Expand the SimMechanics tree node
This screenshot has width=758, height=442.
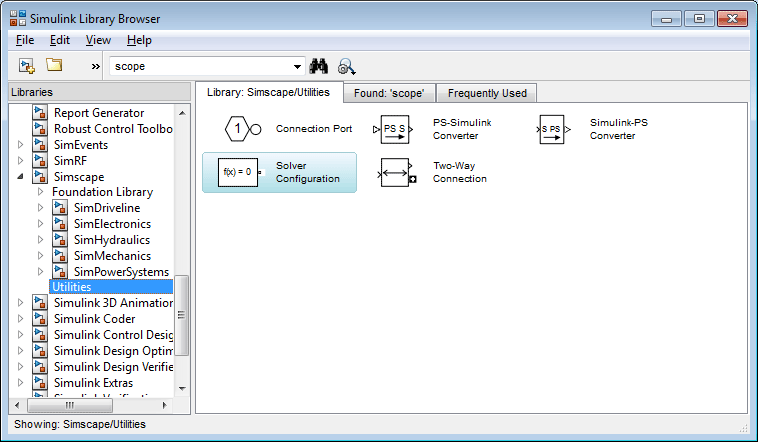coord(41,256)
